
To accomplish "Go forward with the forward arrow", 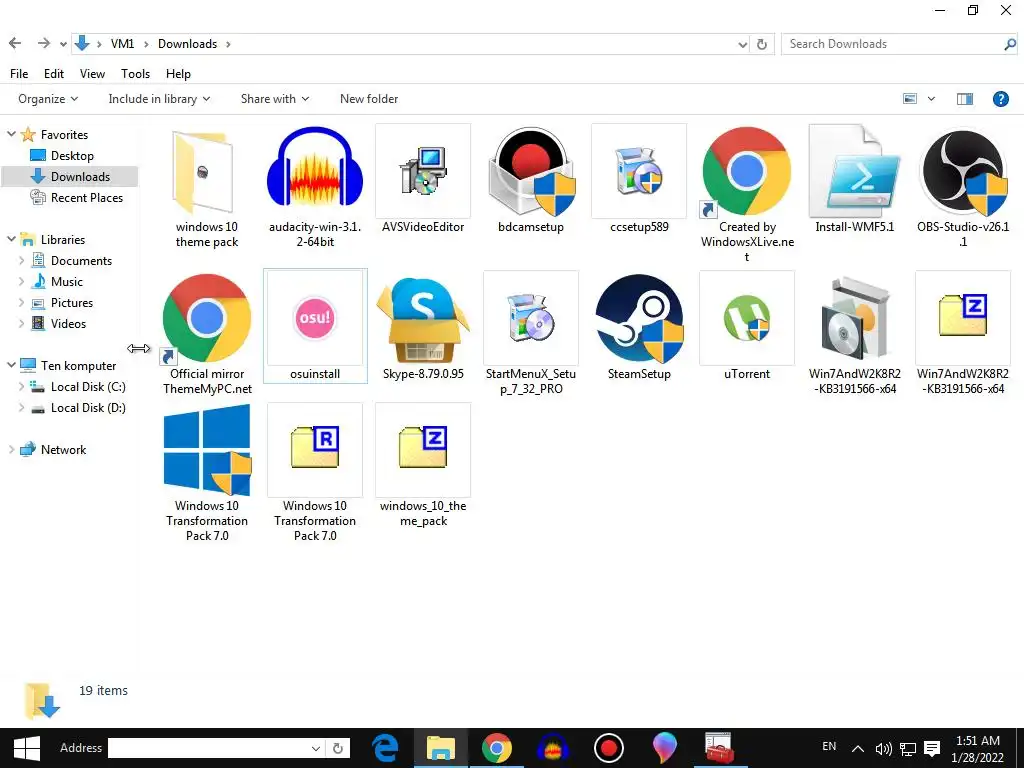I will click(43, 43).
